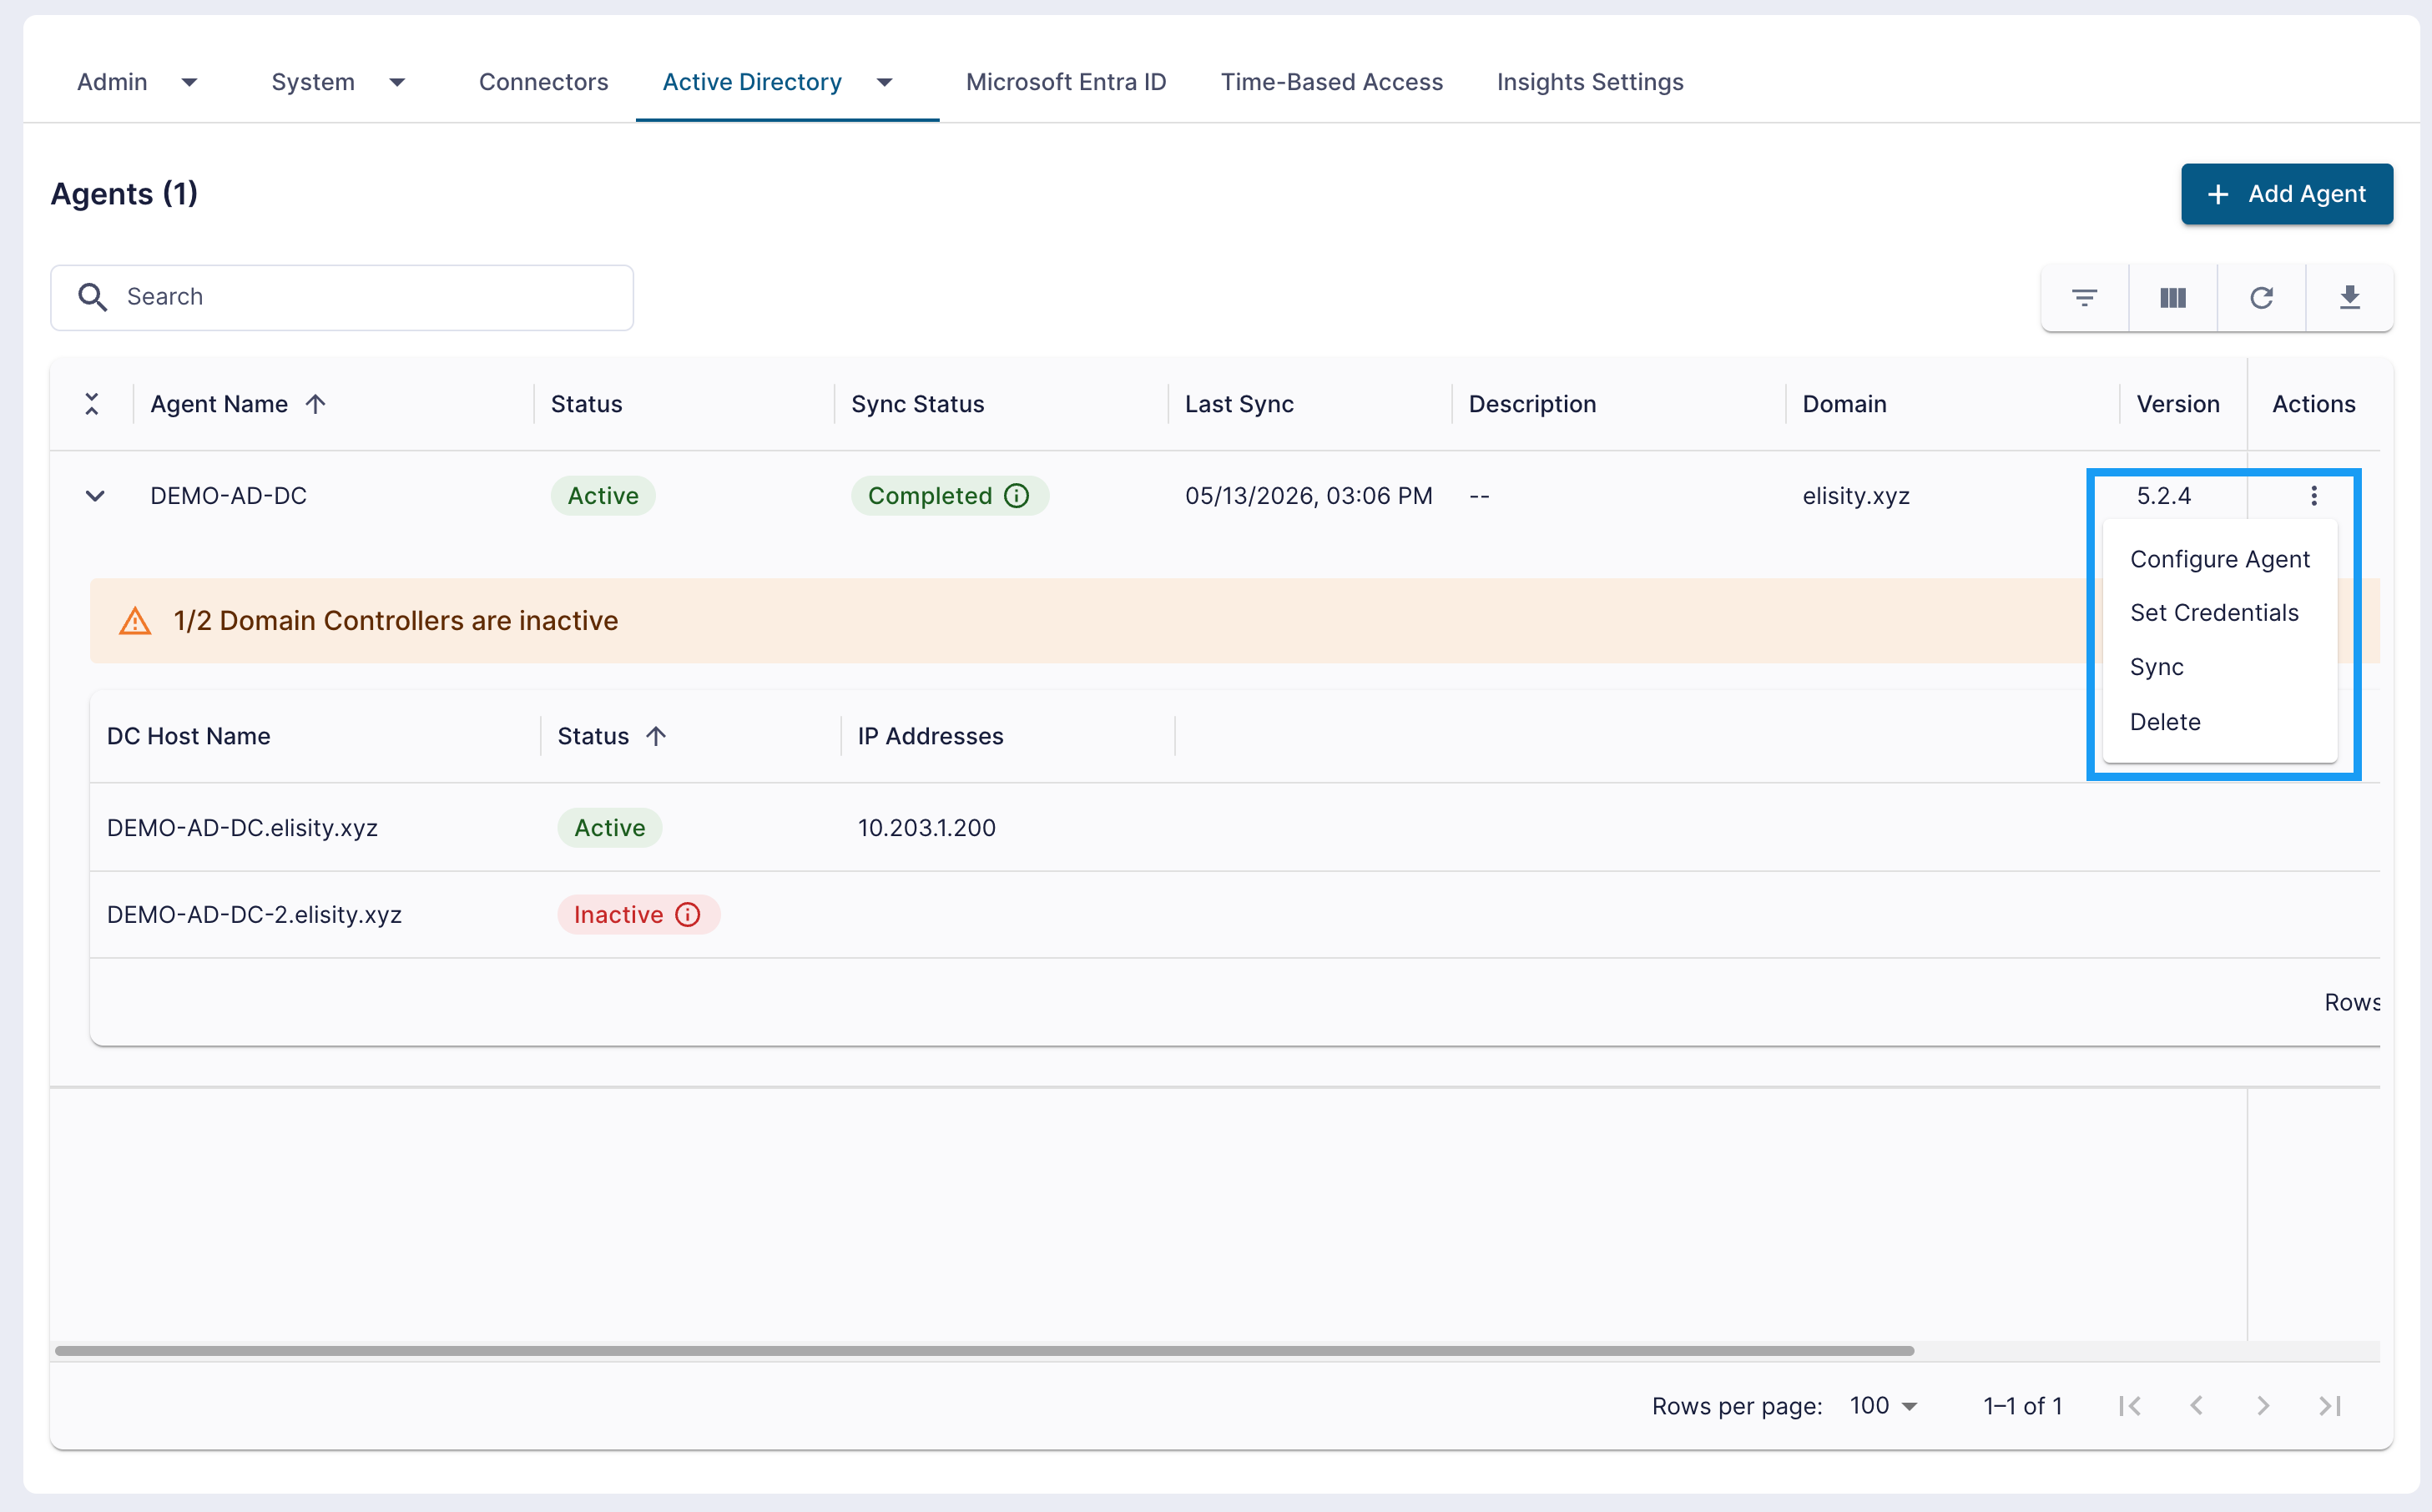Download the agents list via export icon

pyautogui.click(x=2349, y=297)
